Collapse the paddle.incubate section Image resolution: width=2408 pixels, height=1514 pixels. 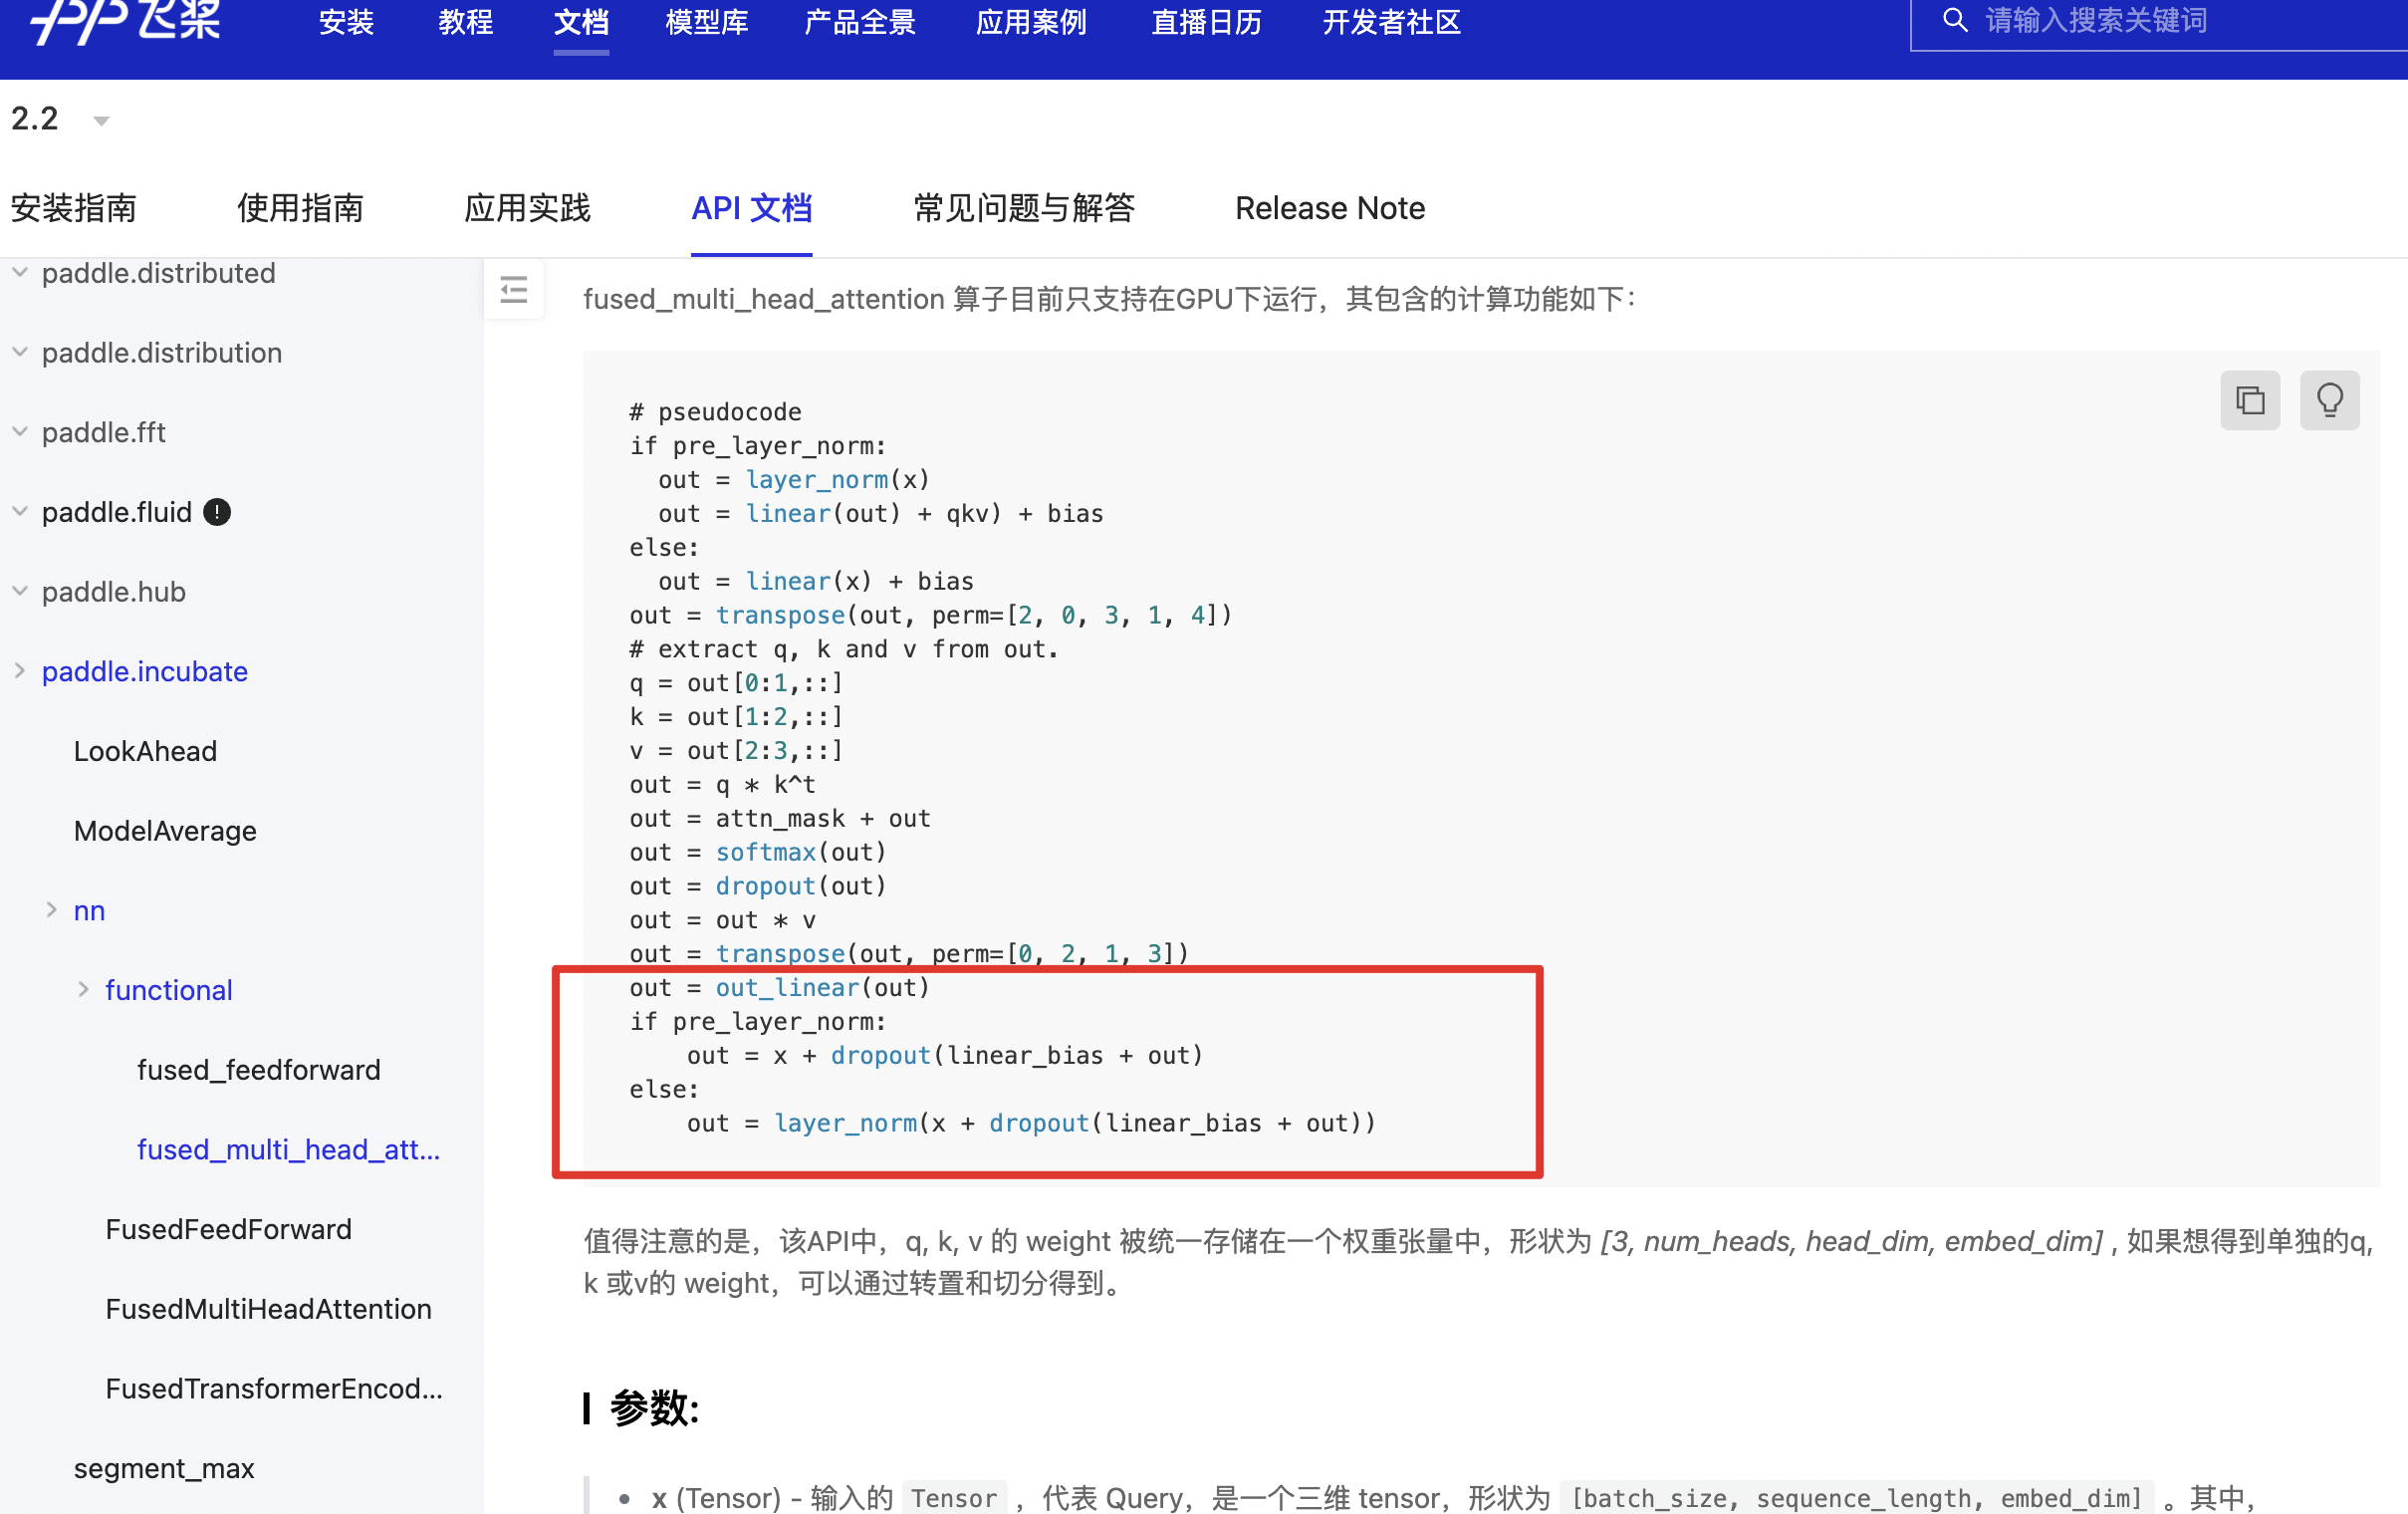coord(20,671)
